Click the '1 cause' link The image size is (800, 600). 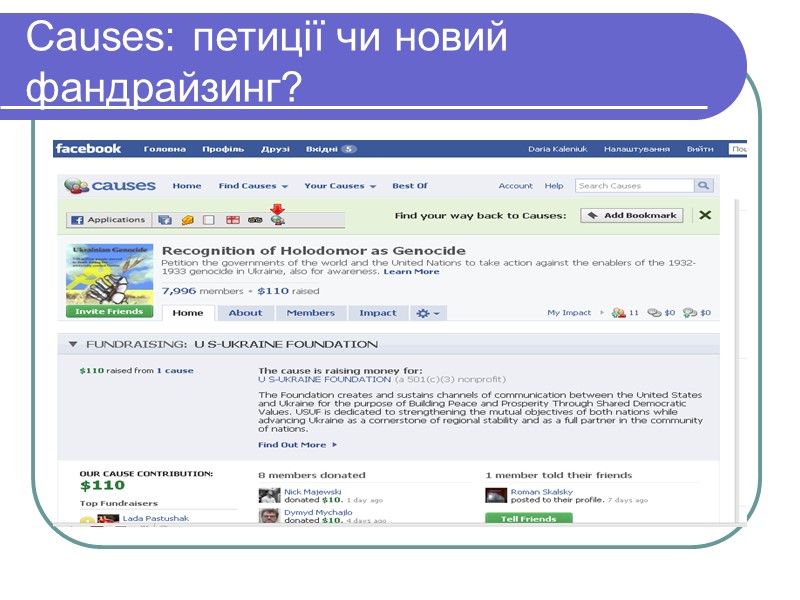tap(175, 370)
